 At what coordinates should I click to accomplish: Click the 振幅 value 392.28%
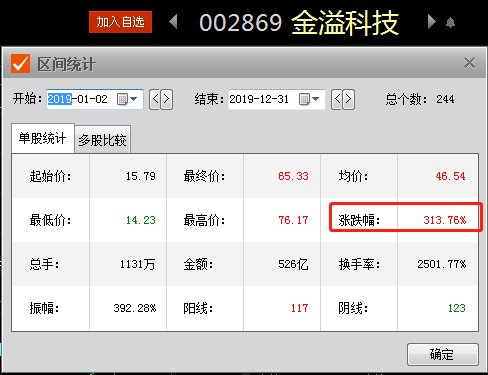pos(135,308)
